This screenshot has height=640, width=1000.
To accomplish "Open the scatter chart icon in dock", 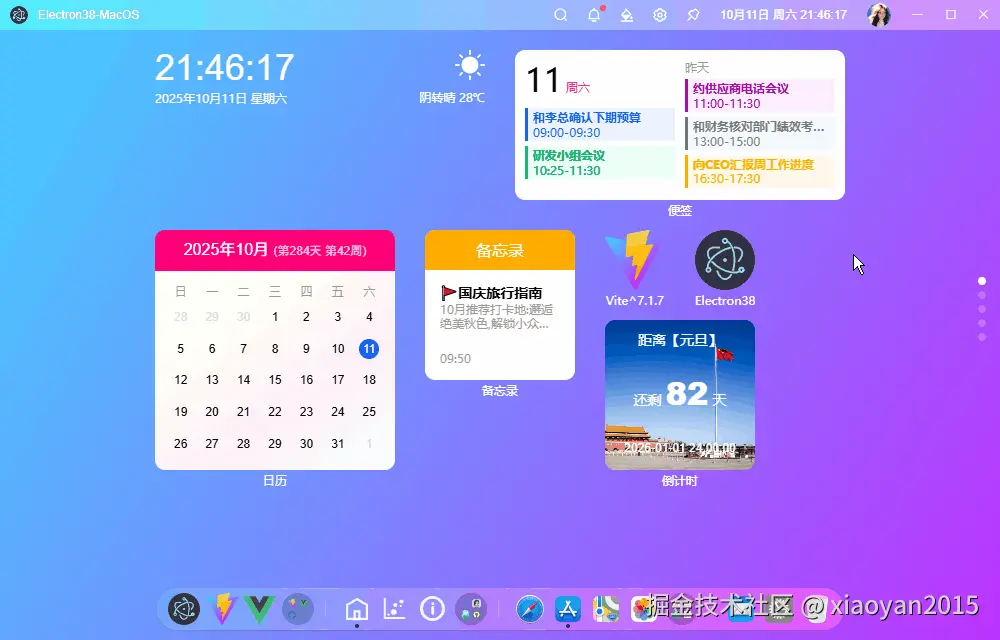I will pos(394,609).
